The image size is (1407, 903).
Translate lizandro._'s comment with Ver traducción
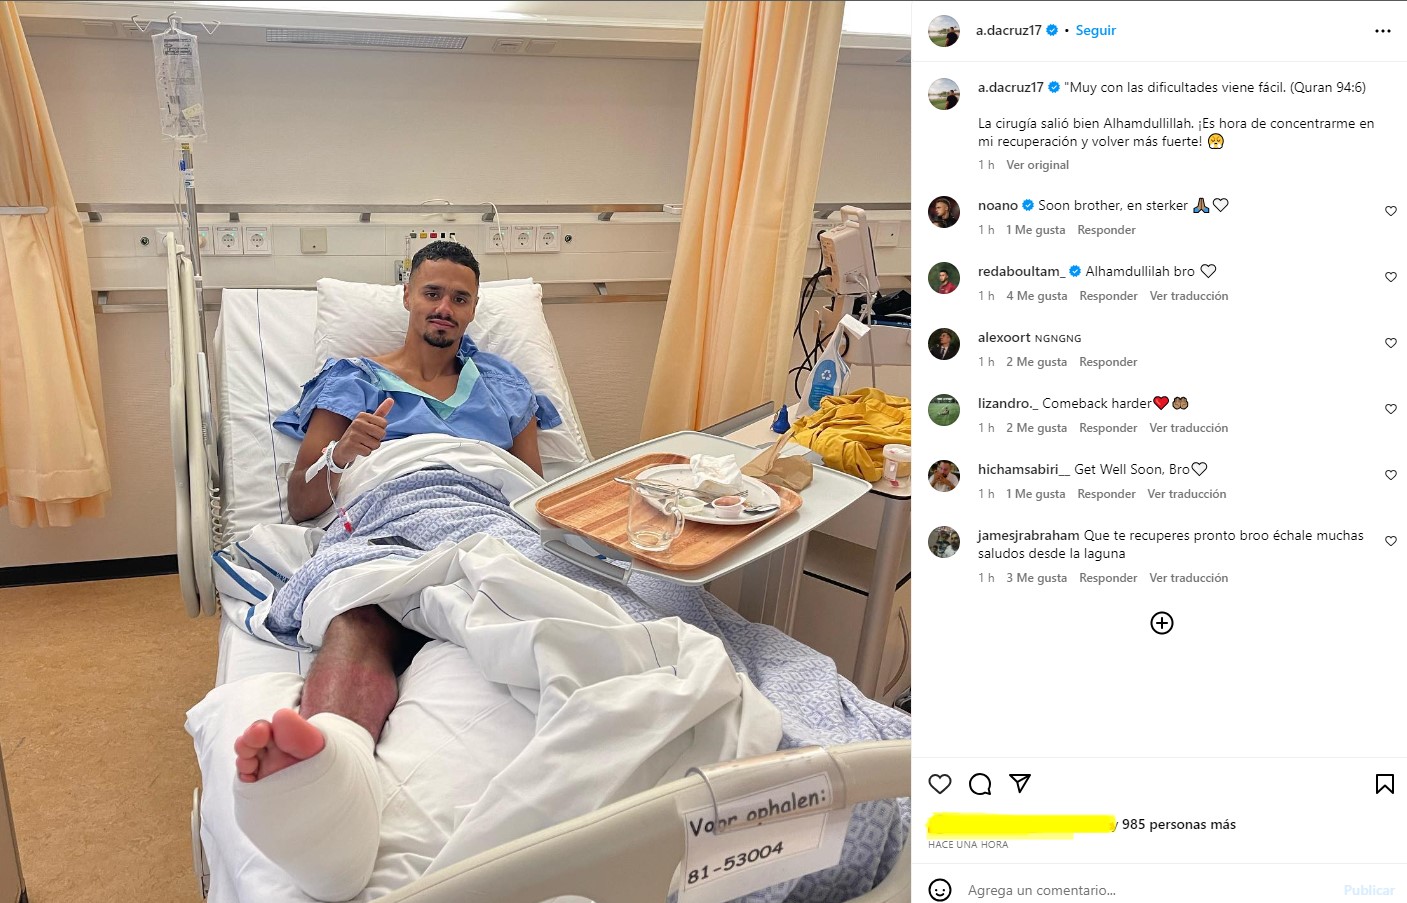[x=1189, y=428]
